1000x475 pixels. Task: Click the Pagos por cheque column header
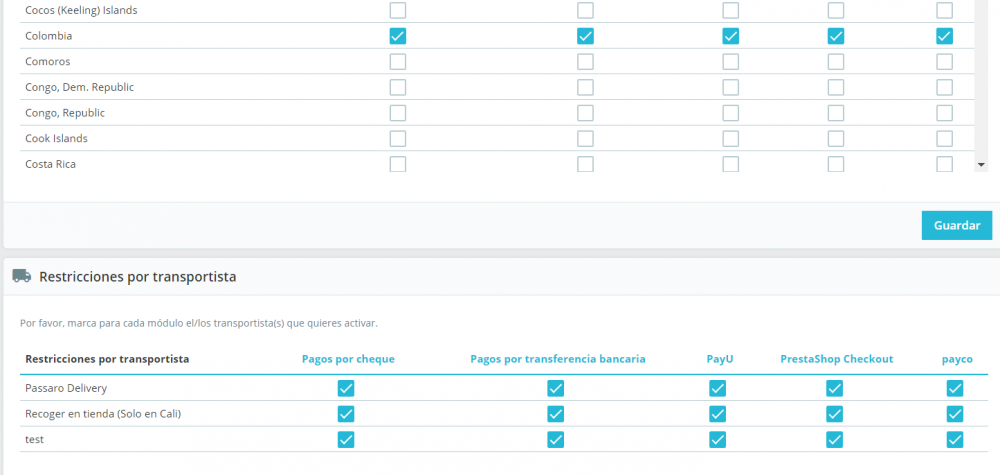click(348, 359)
